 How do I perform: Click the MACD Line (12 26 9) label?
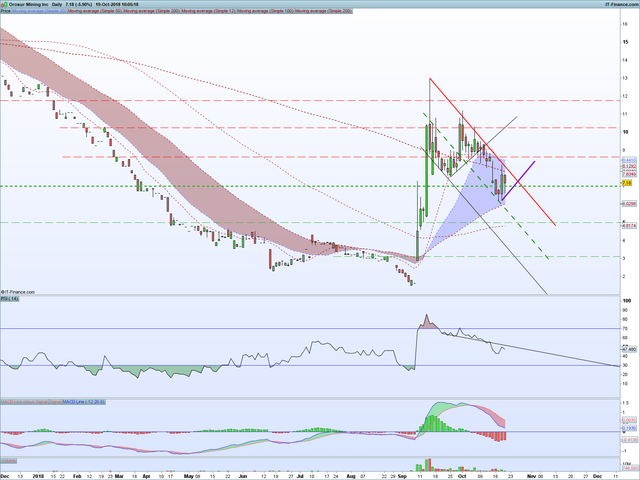[83, 402]
